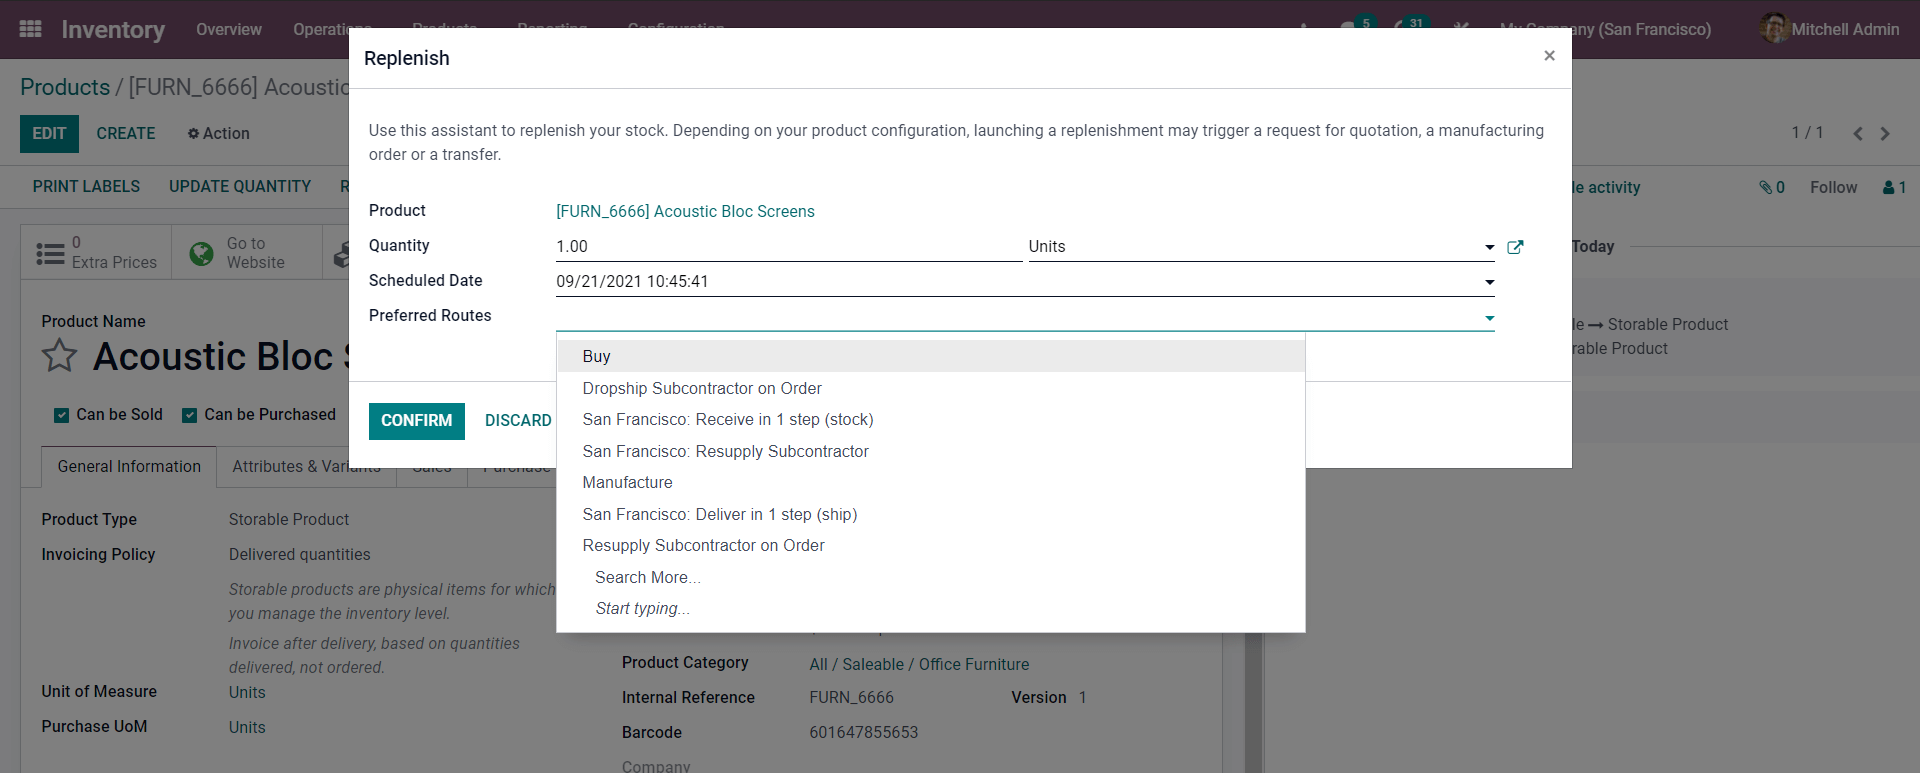Click UPDATE QUANTITY button

(240, 187)
